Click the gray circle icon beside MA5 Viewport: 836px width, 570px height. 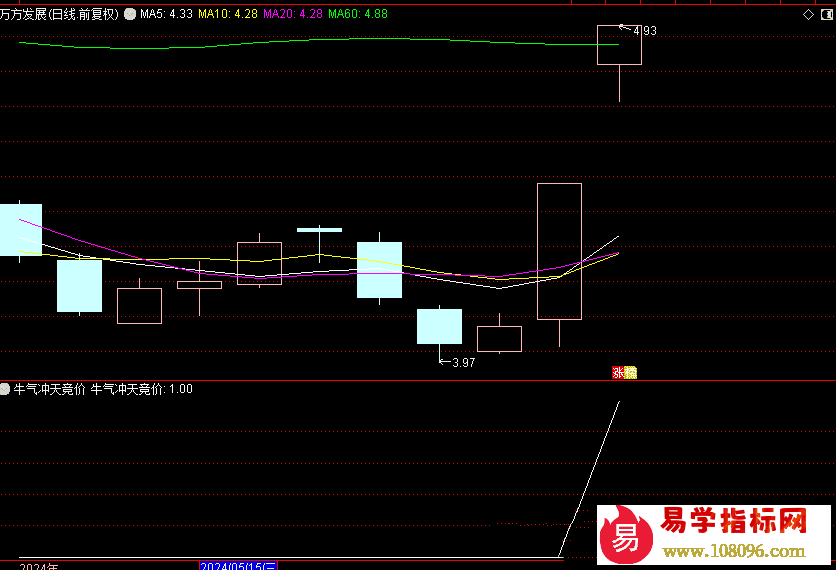click(x=130, y=15)
